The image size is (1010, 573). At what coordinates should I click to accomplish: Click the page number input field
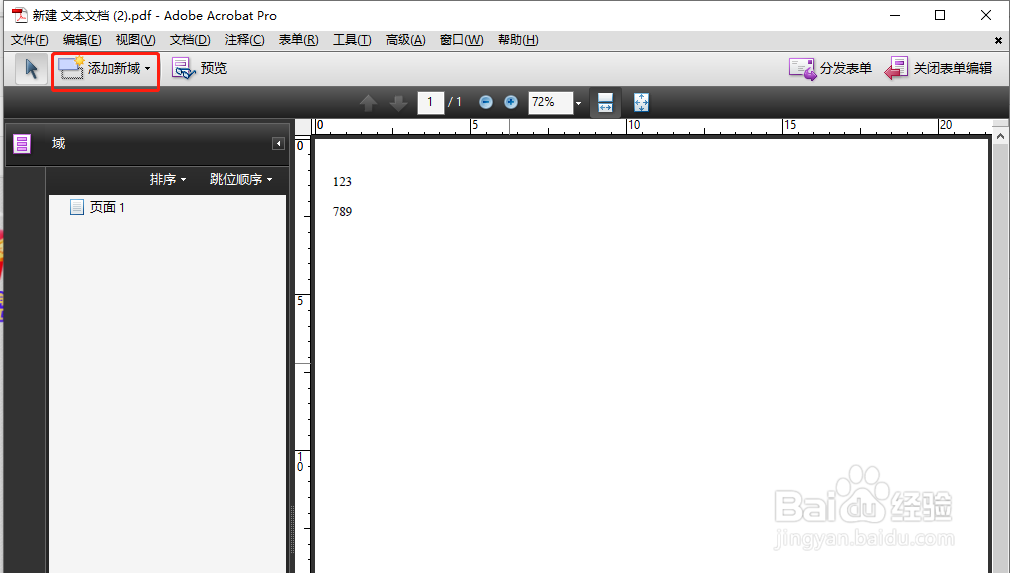click(430, 102)
